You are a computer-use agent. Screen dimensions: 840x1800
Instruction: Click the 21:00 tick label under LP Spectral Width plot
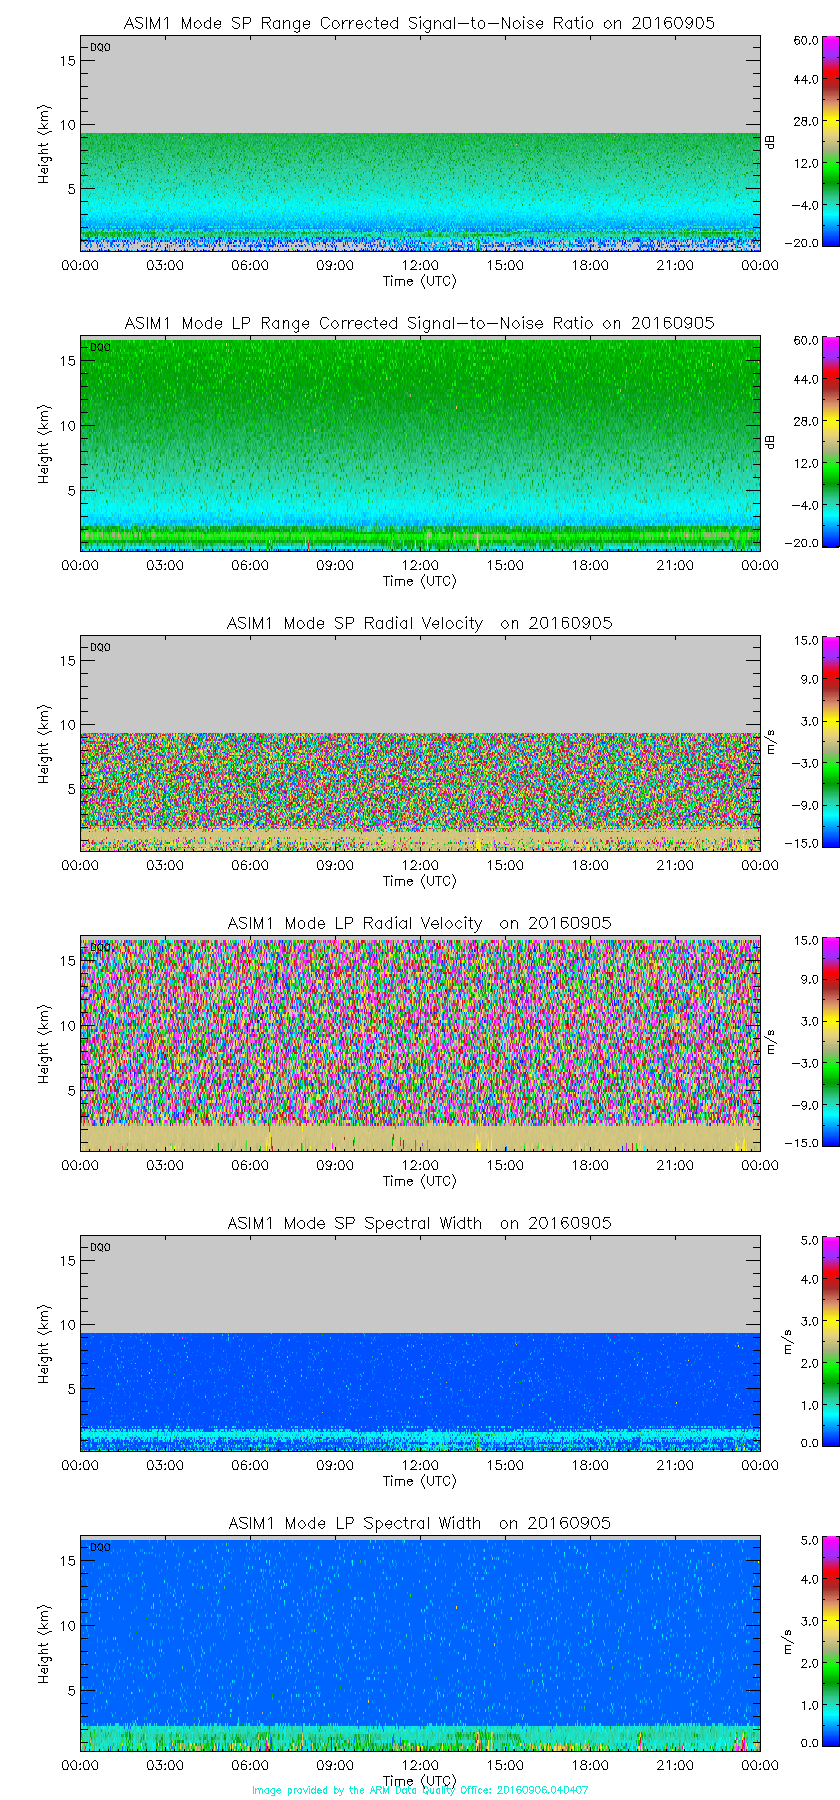[675, 1765]
